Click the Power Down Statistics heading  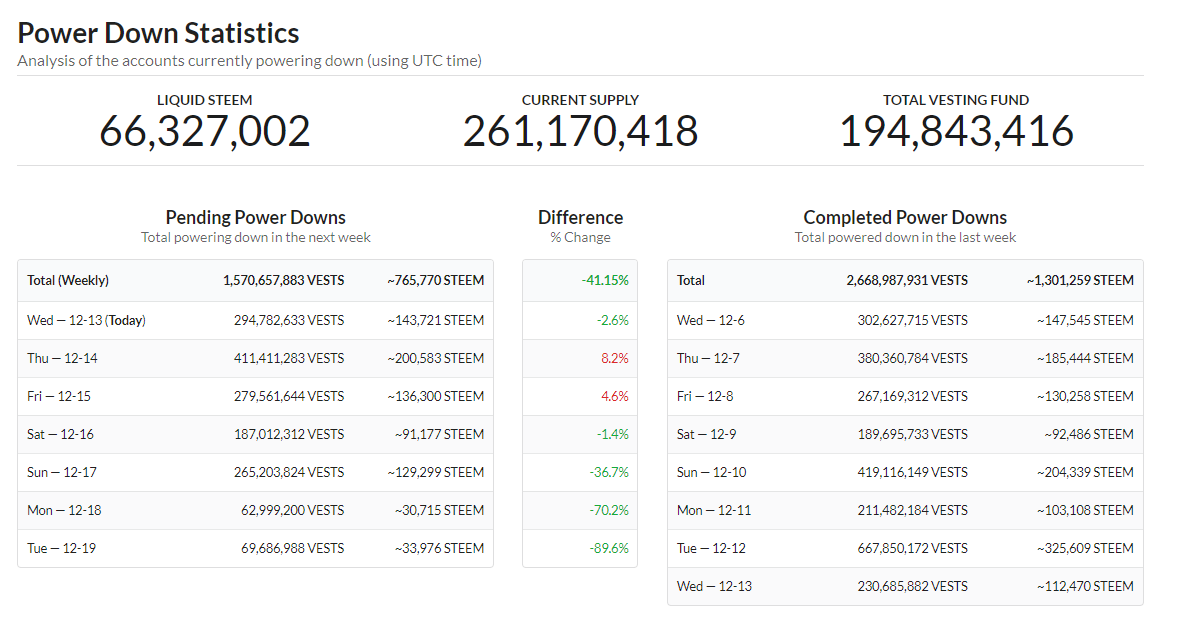click(158, 33)
